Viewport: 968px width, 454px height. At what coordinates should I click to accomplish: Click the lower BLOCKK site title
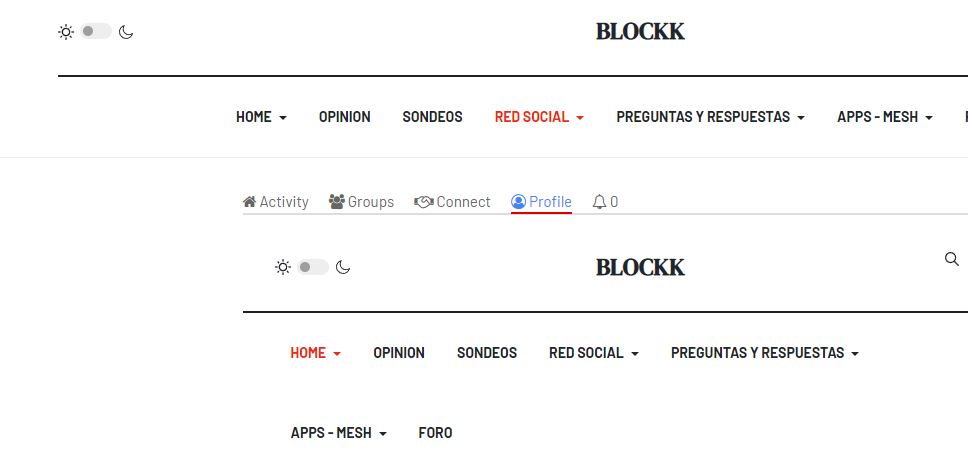[x=640, y=267]
